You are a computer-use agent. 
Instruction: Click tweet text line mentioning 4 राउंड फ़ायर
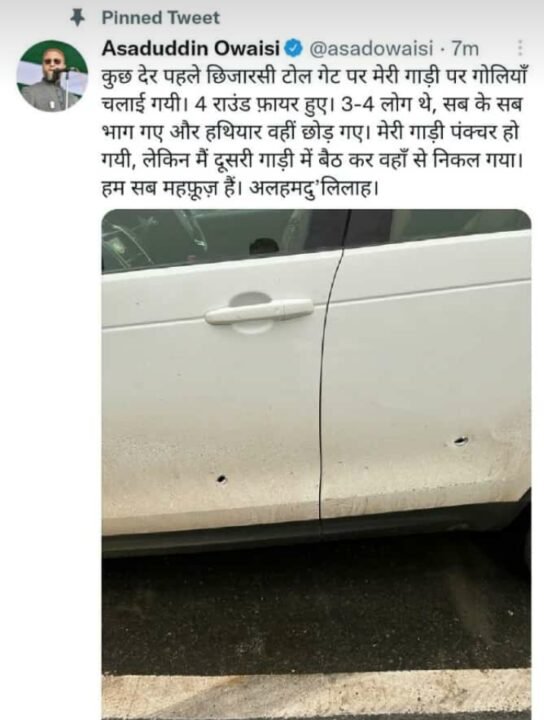click(x=312, y=105)
